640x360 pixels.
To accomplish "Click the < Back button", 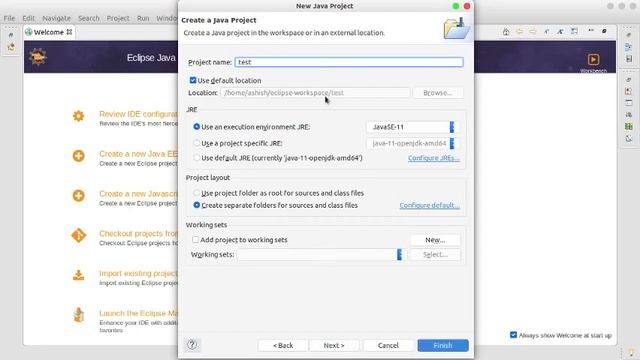I will pos(283,345).
